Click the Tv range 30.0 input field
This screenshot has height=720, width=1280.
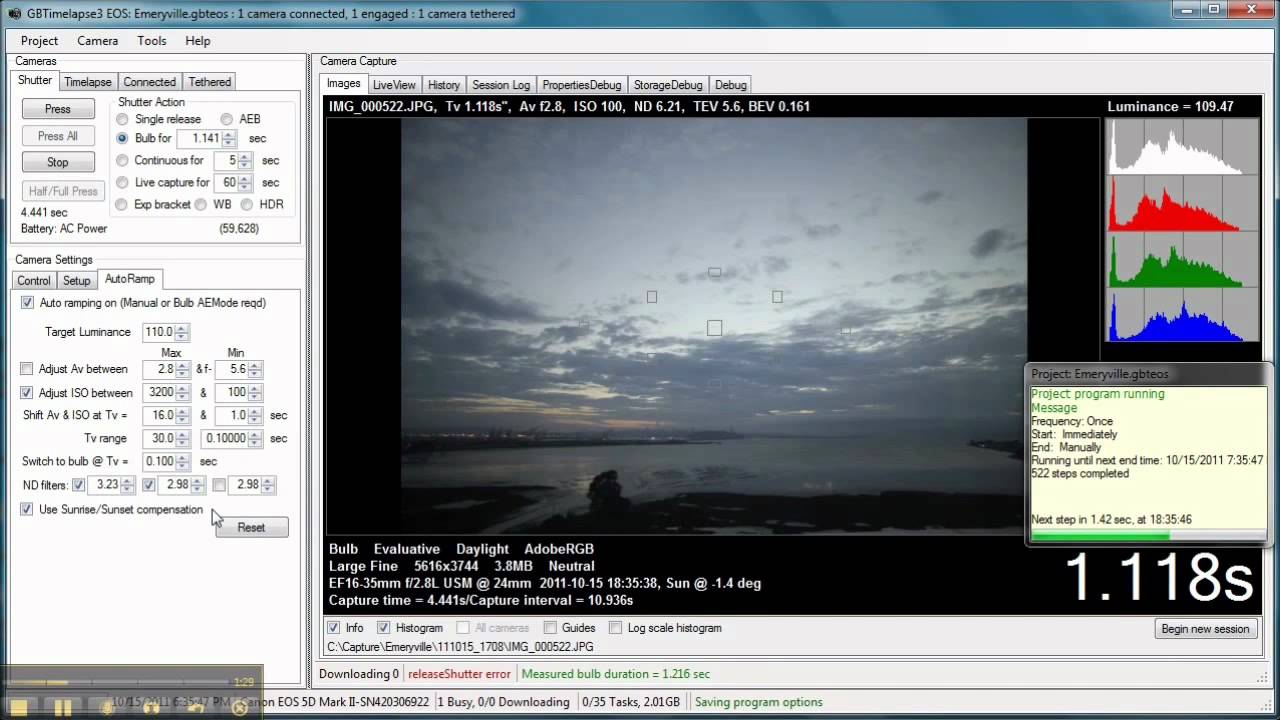159,439
